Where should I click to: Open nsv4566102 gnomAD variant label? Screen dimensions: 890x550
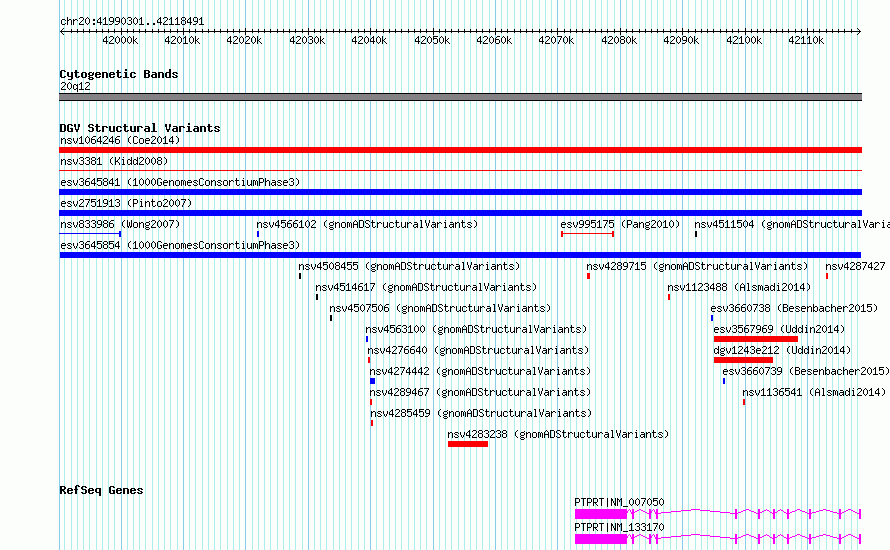point(367,224)
